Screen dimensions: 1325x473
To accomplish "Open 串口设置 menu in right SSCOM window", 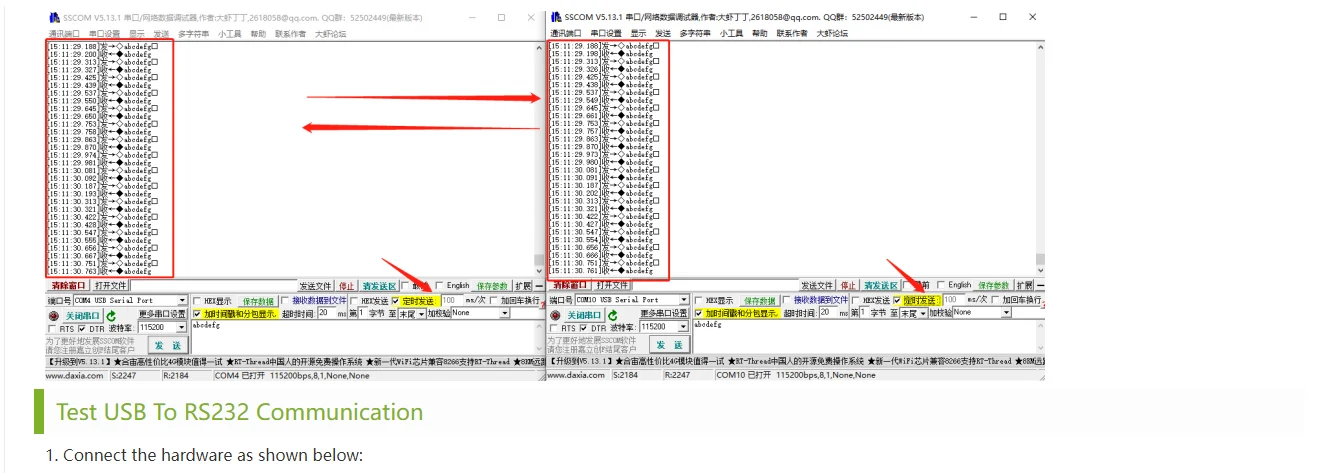I will click(606, 33).
